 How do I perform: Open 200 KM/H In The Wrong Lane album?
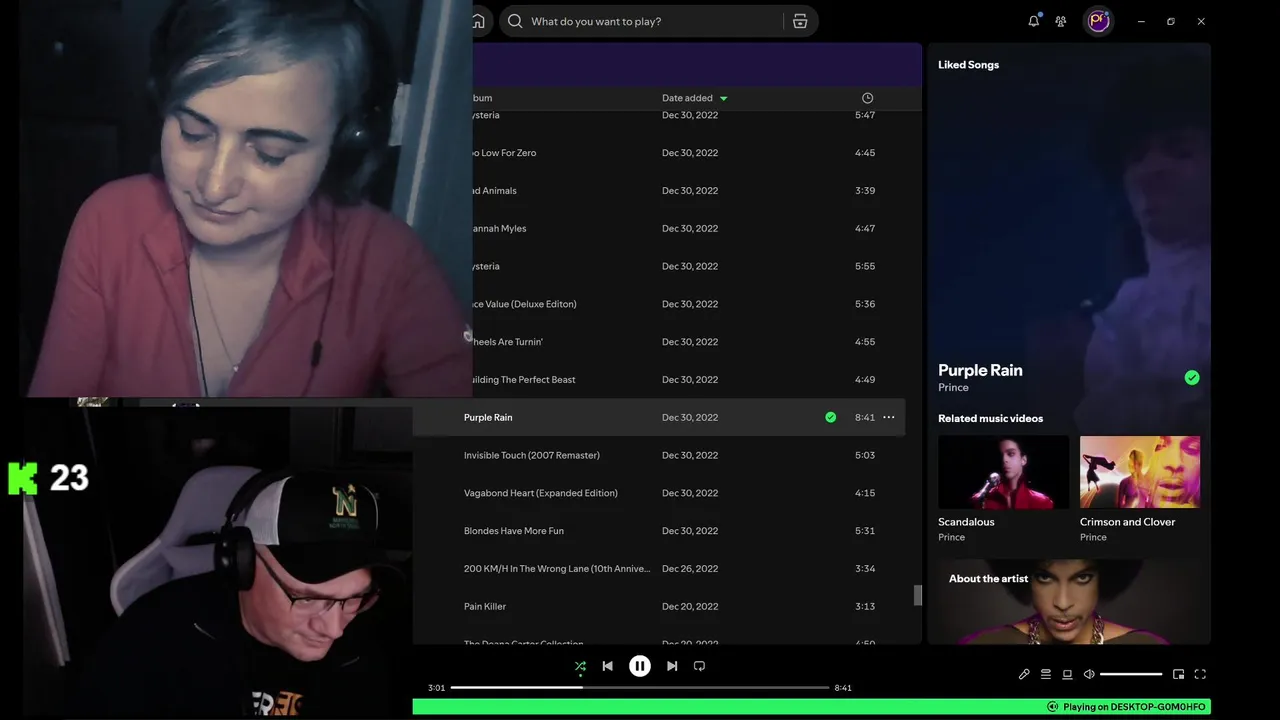[557, 569]
